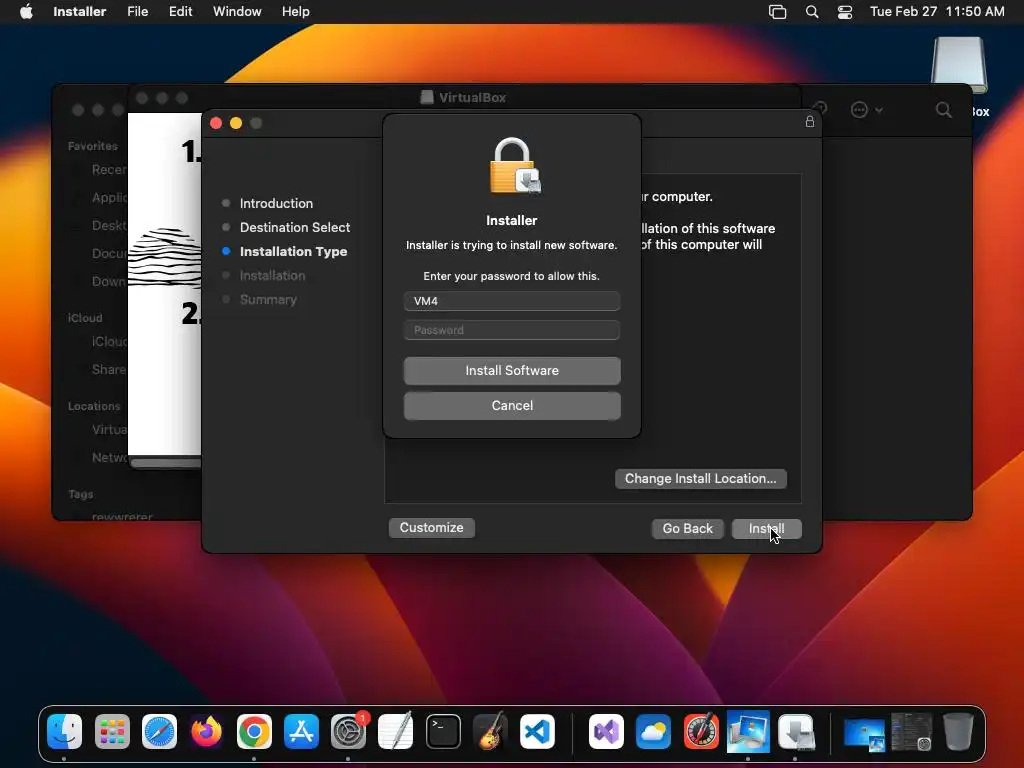Click the Summary step label
Screen dimensions: 1024x768
coord(268,300)
